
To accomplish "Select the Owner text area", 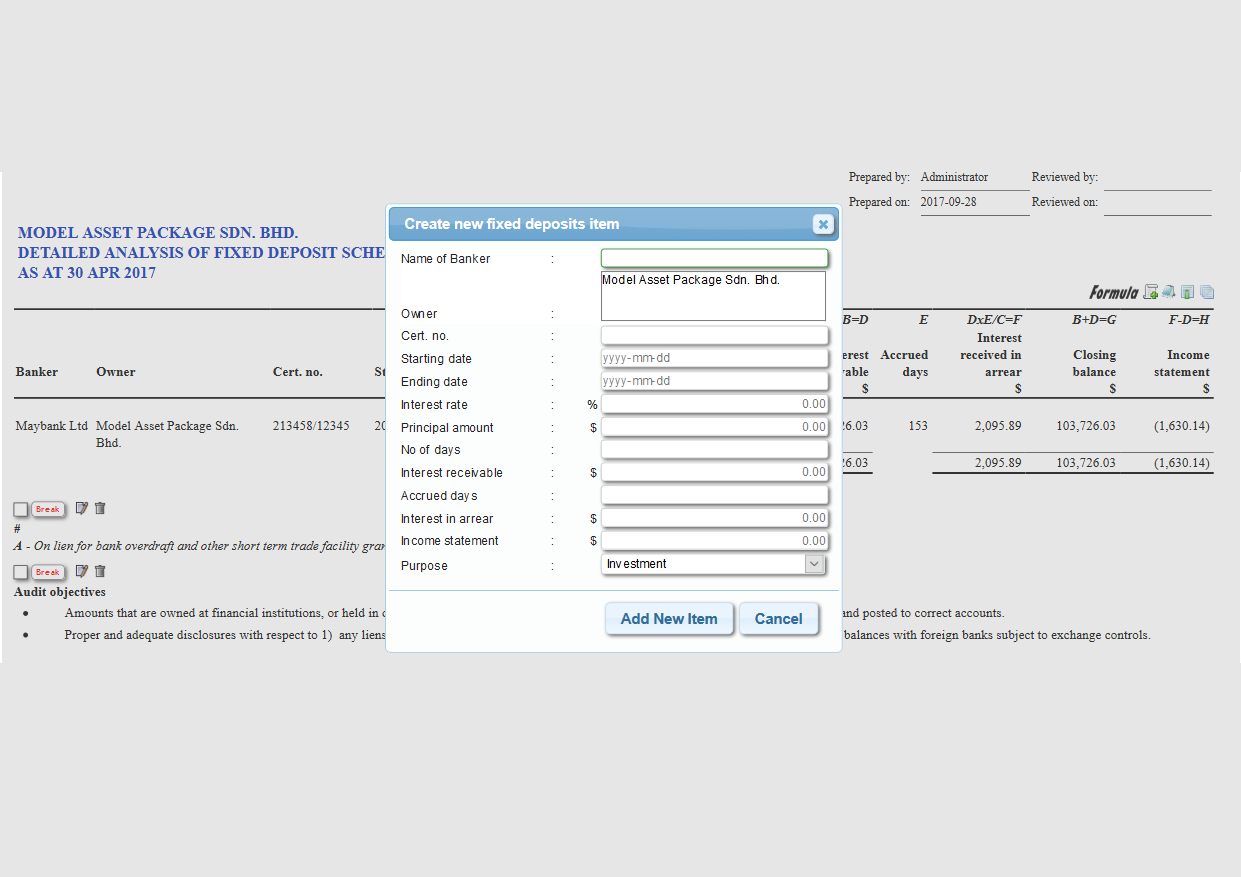I will click(x=714, y=296).
